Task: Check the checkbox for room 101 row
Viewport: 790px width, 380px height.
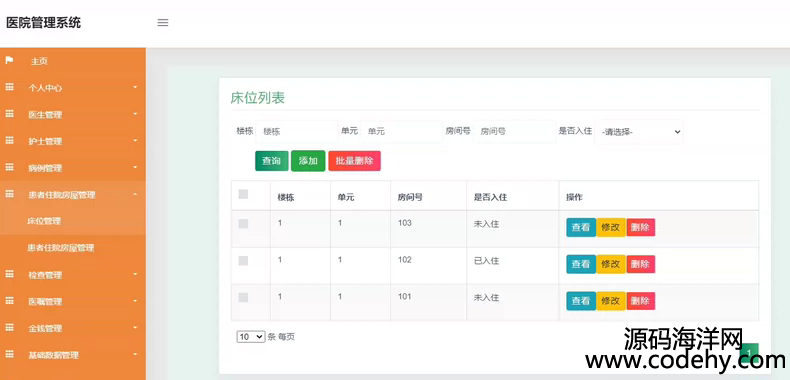Action: coord(243,297)
